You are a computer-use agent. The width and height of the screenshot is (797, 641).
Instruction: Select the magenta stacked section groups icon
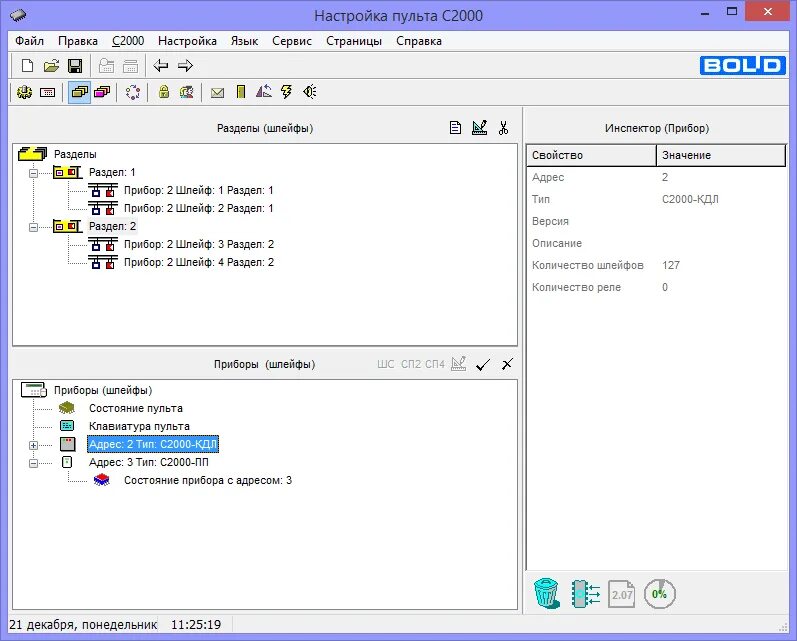[x=102, y=92]
